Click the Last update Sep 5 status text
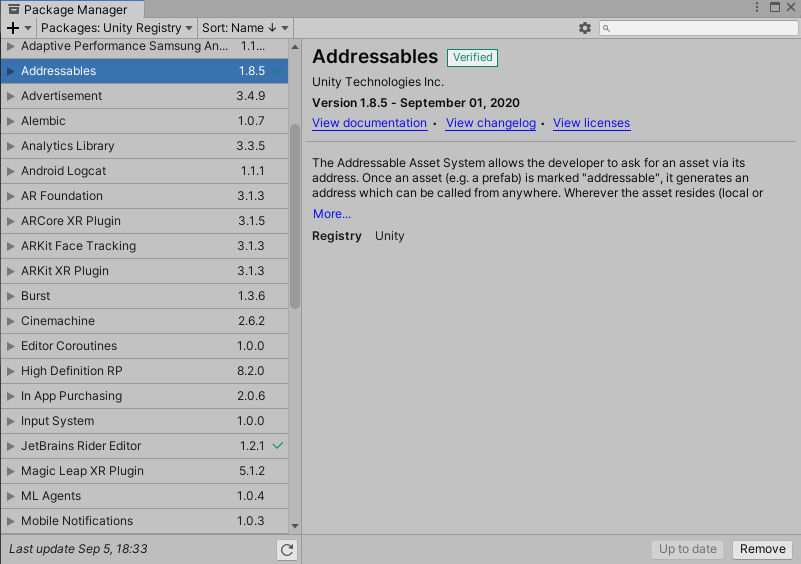 point(78,549)
